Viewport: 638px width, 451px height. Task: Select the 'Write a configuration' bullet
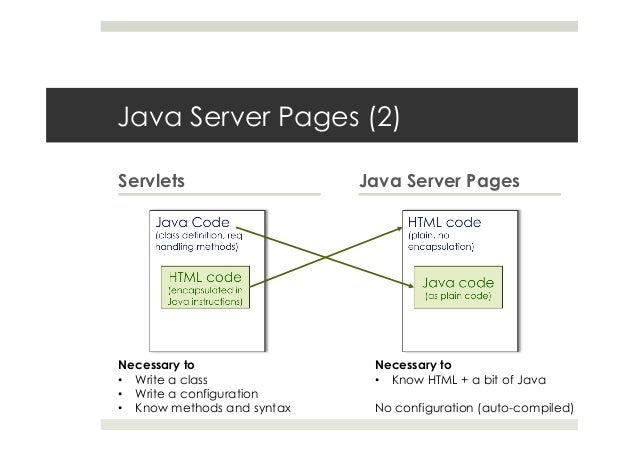pos(197,394)
